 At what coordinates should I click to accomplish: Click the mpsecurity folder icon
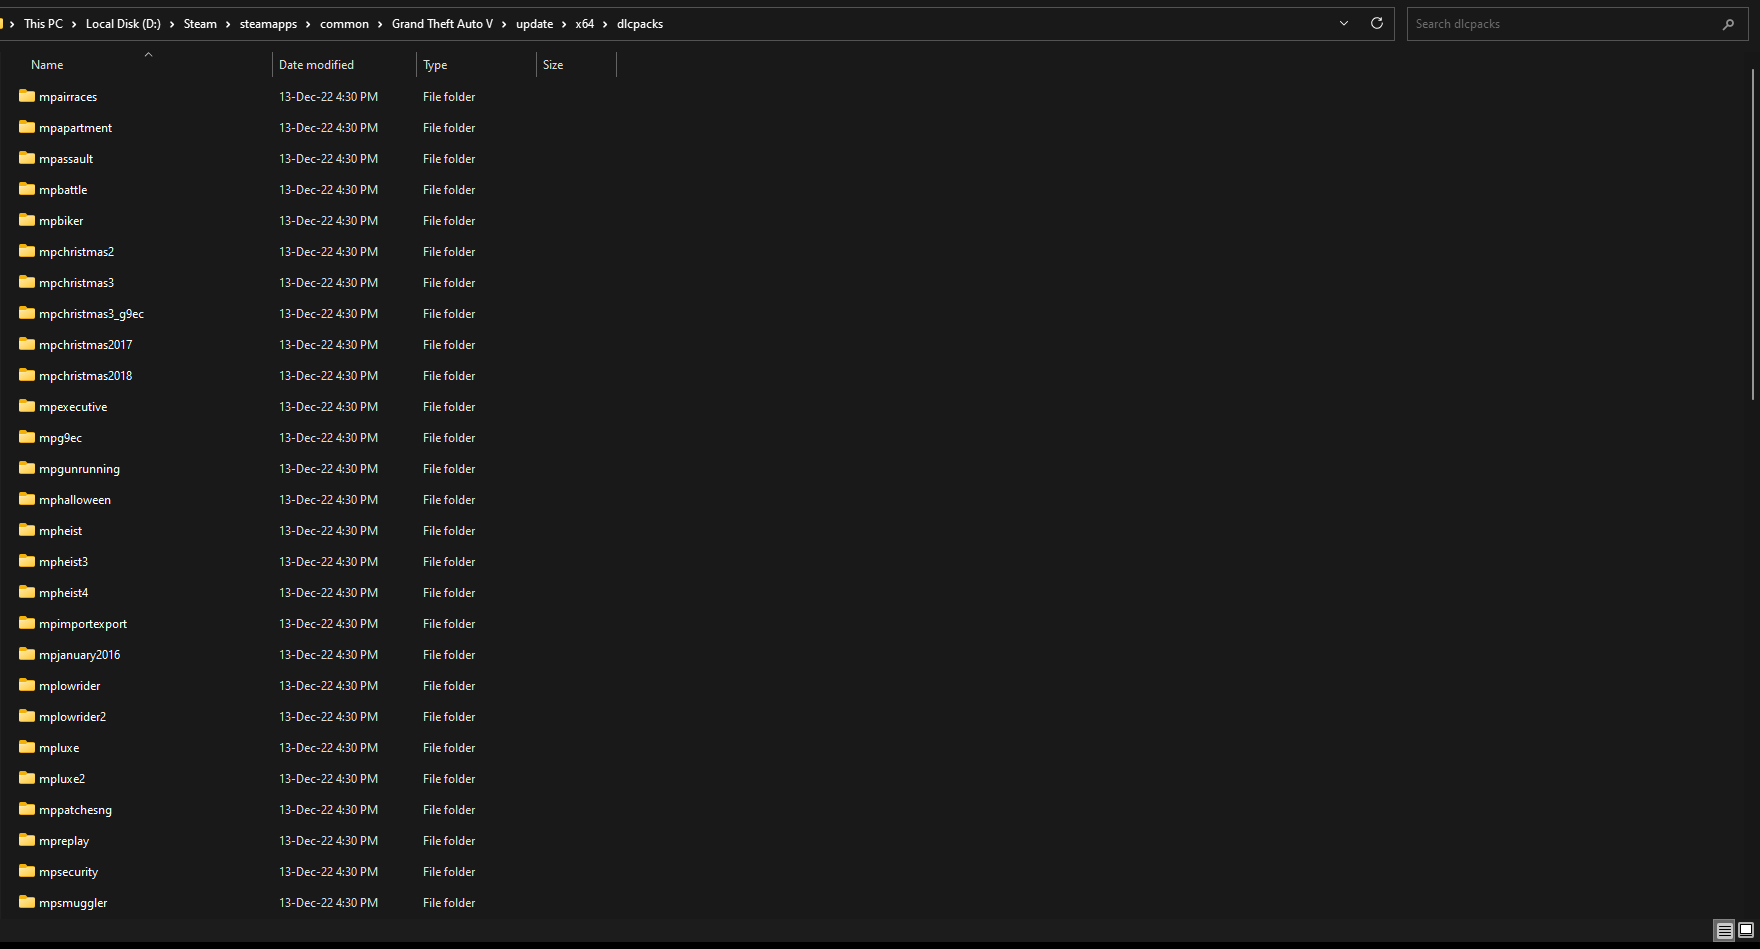click(x=27, y=872)
